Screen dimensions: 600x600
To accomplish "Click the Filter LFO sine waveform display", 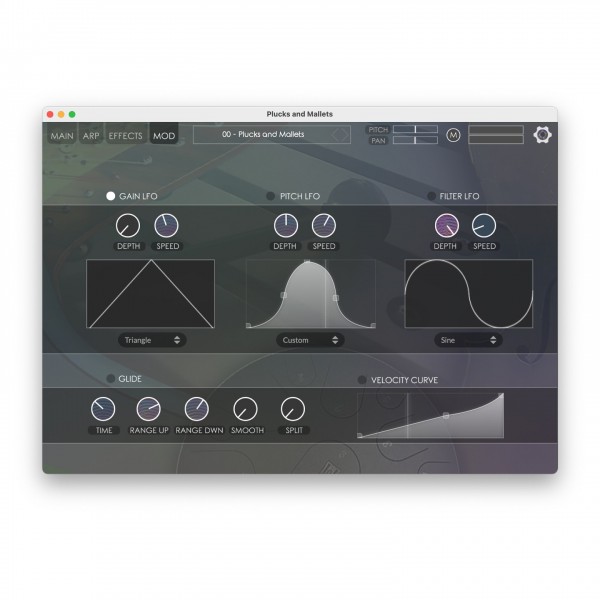I will (469, 293).
